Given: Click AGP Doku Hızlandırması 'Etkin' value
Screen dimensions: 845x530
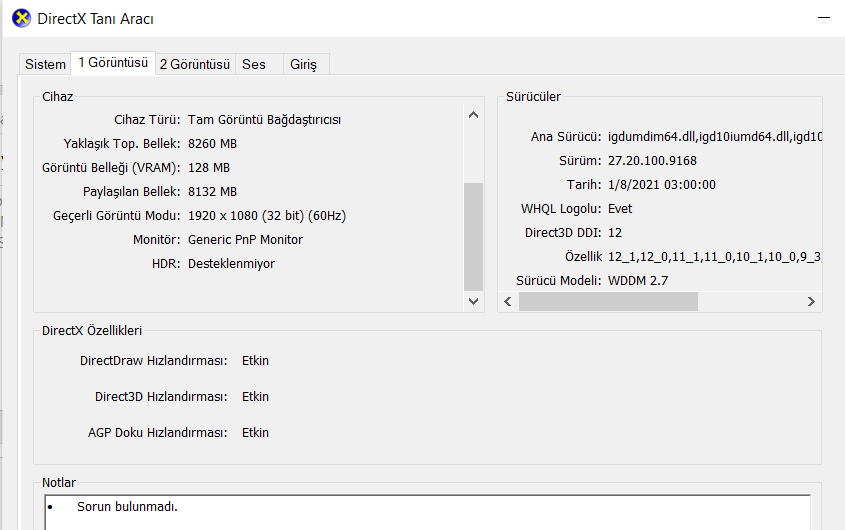Looking at the screenshot, I should point(255,432).
